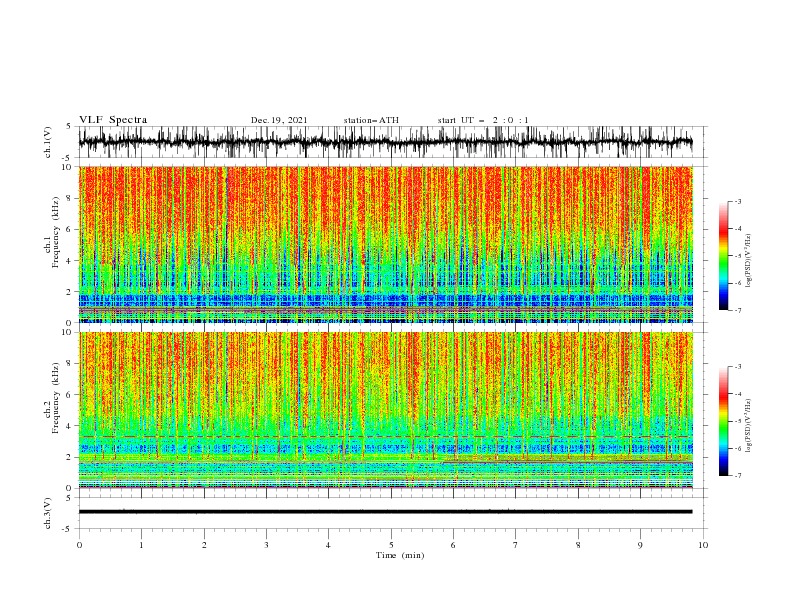Select the date 'Dec. 19, 2021'
792x612 pixels.
(279, 120)
